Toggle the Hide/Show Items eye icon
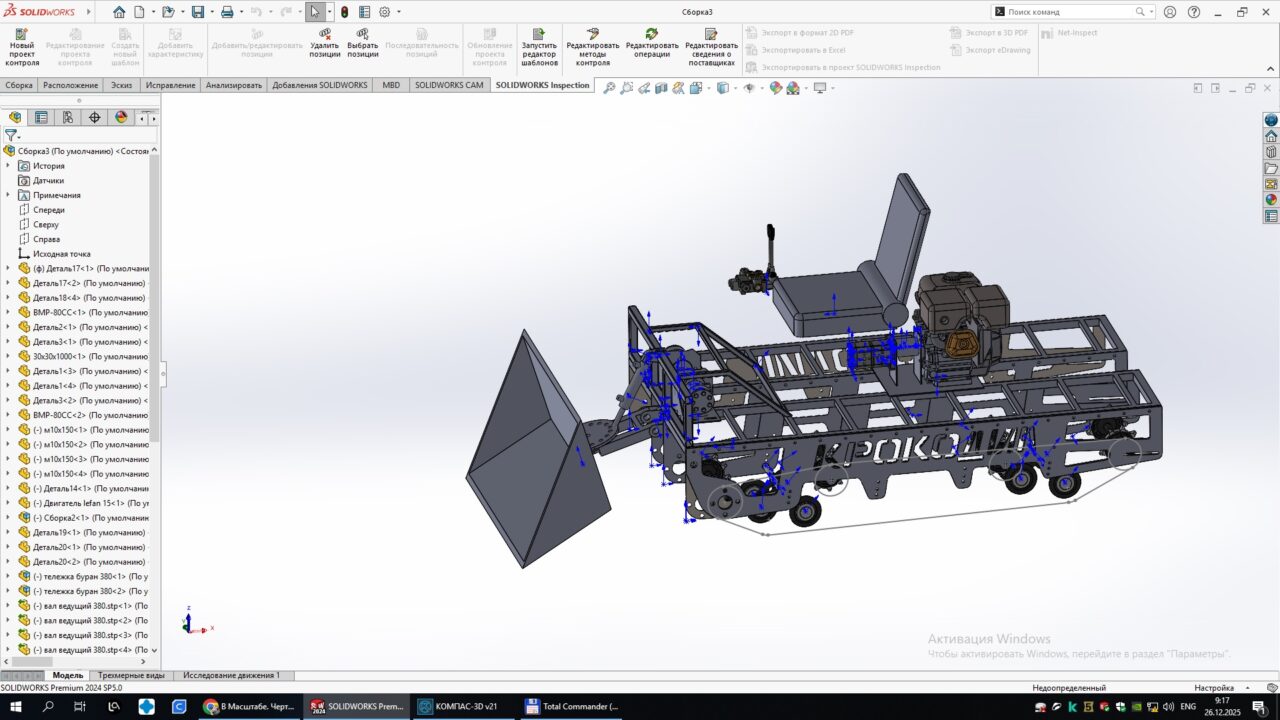The image size is (1280, 720). pos(748,88)
